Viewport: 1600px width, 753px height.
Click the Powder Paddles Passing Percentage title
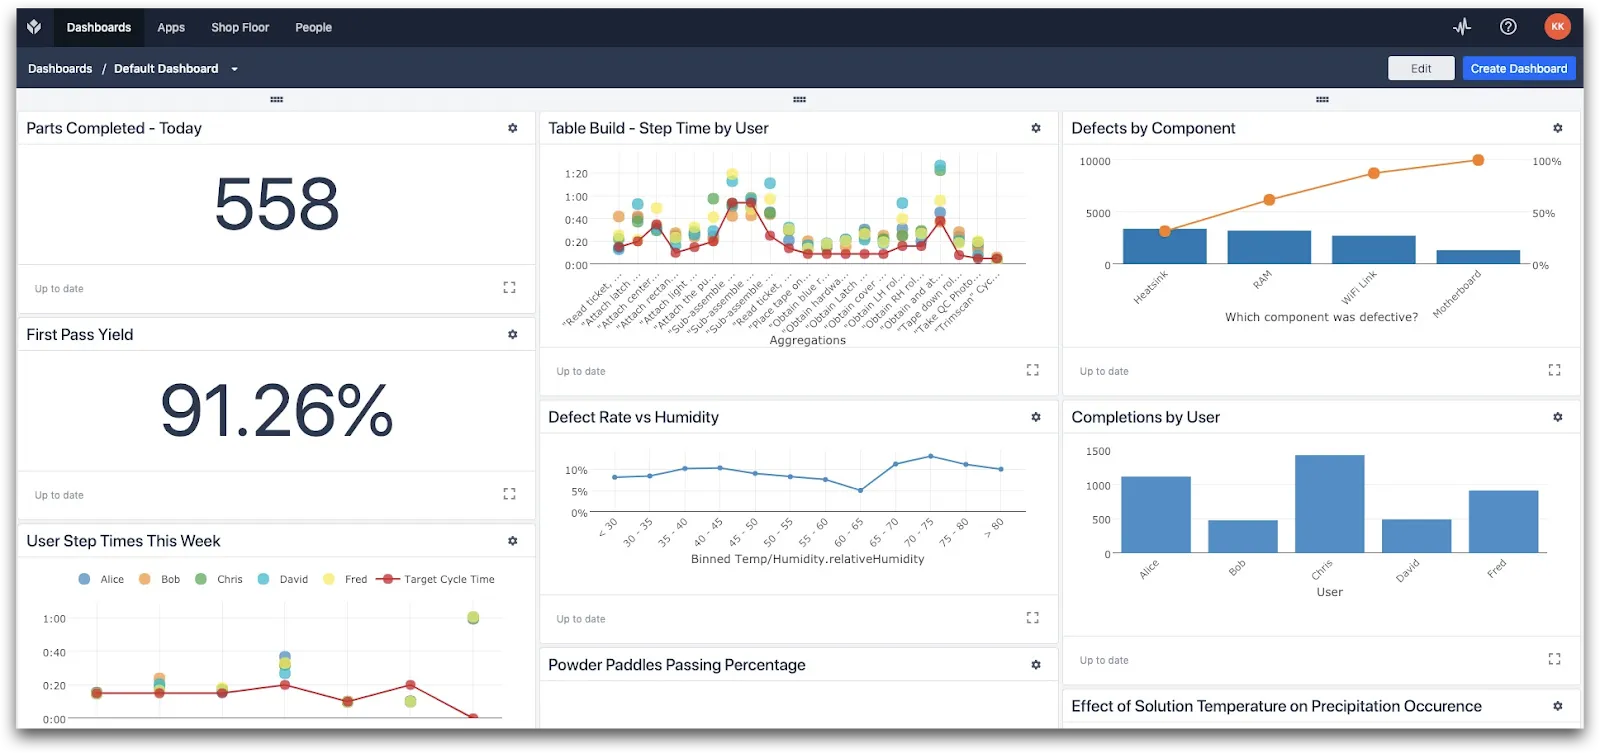(676, 665)
